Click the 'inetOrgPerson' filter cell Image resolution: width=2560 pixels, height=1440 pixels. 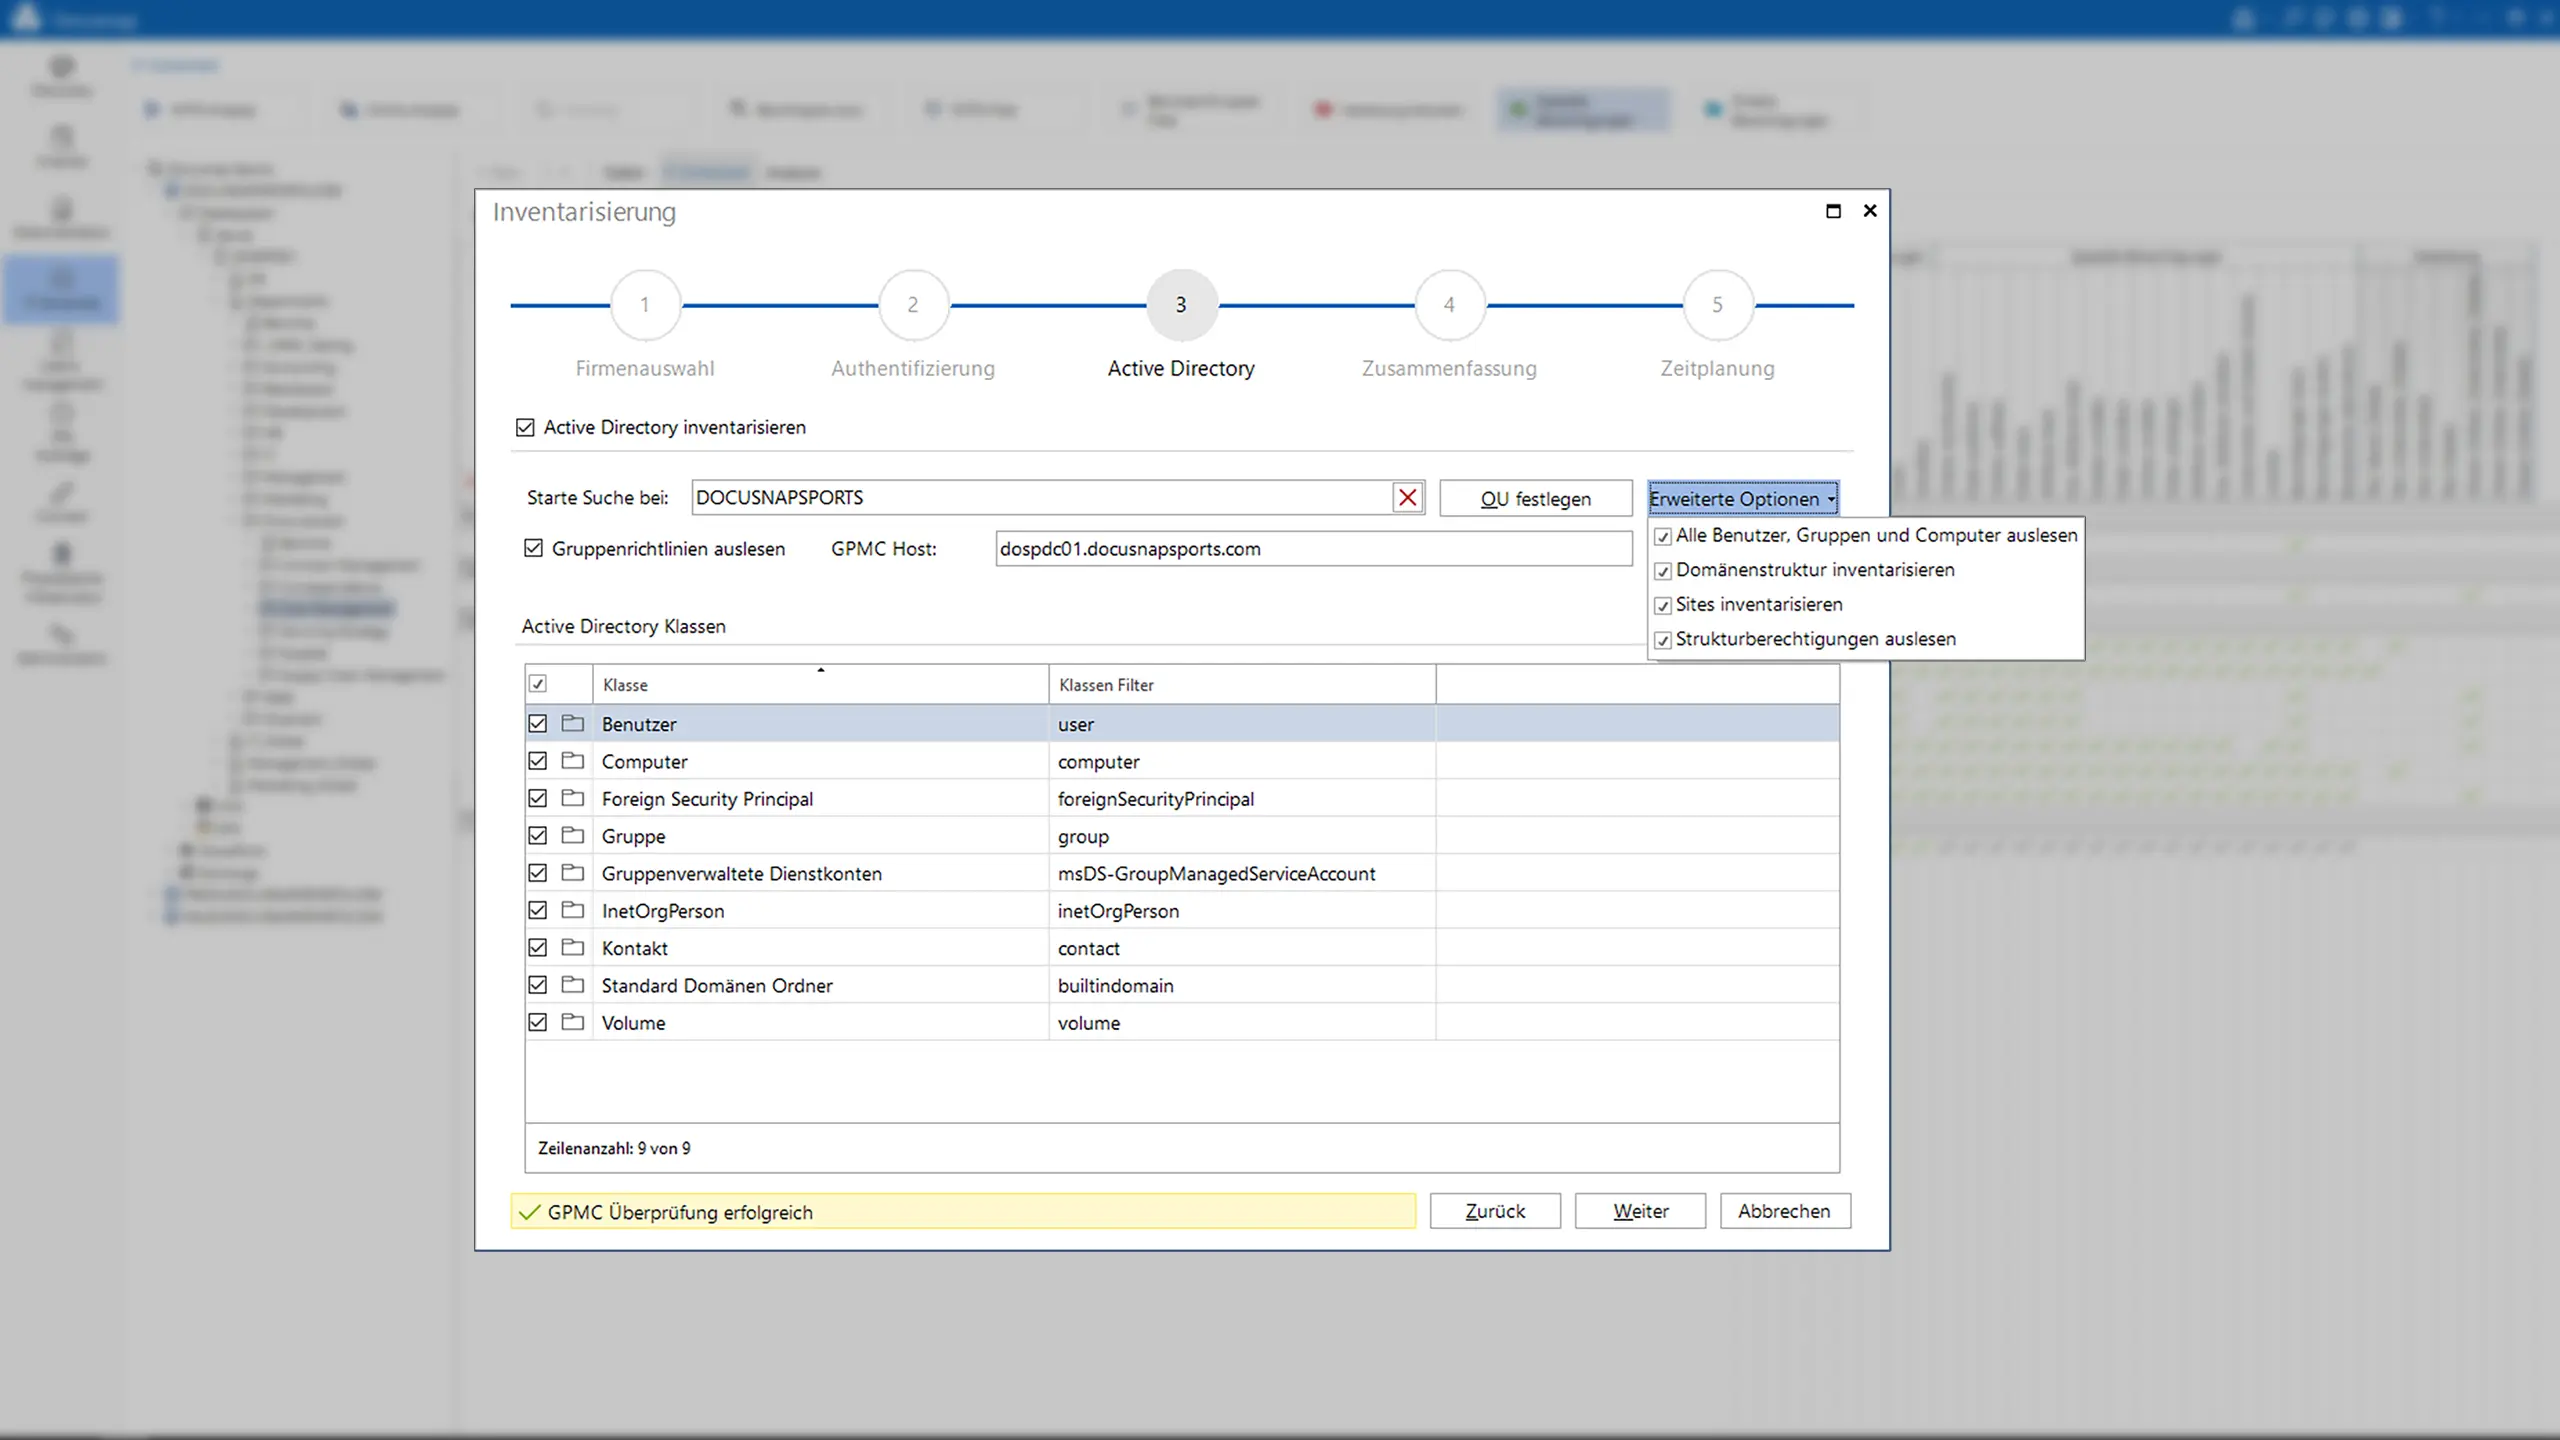click(1242, 910)
